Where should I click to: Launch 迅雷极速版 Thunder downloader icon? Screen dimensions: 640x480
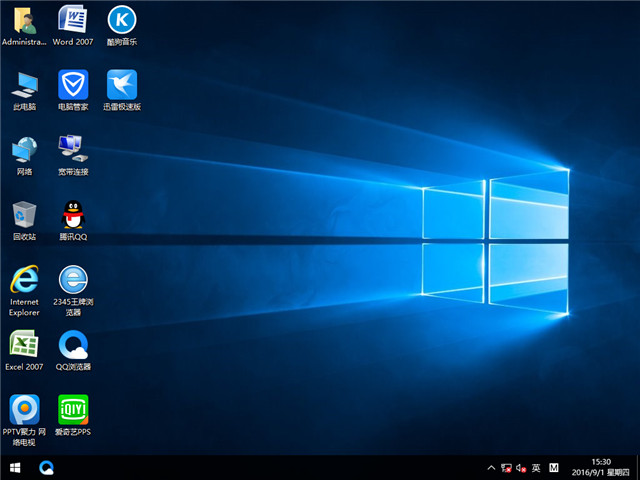tap(121, 85)
